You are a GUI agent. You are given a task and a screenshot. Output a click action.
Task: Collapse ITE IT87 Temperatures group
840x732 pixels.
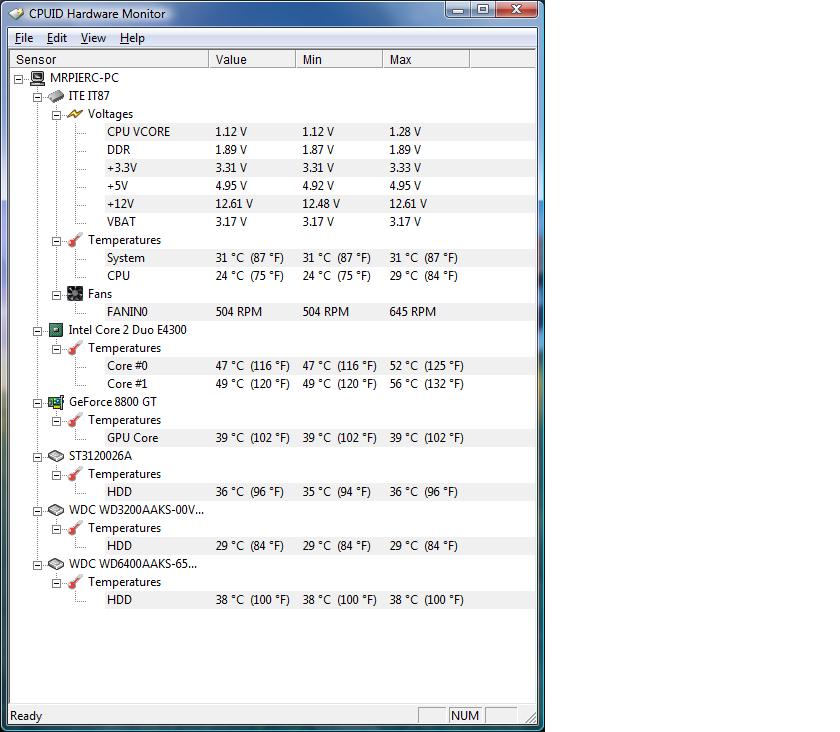click(56, 241)
